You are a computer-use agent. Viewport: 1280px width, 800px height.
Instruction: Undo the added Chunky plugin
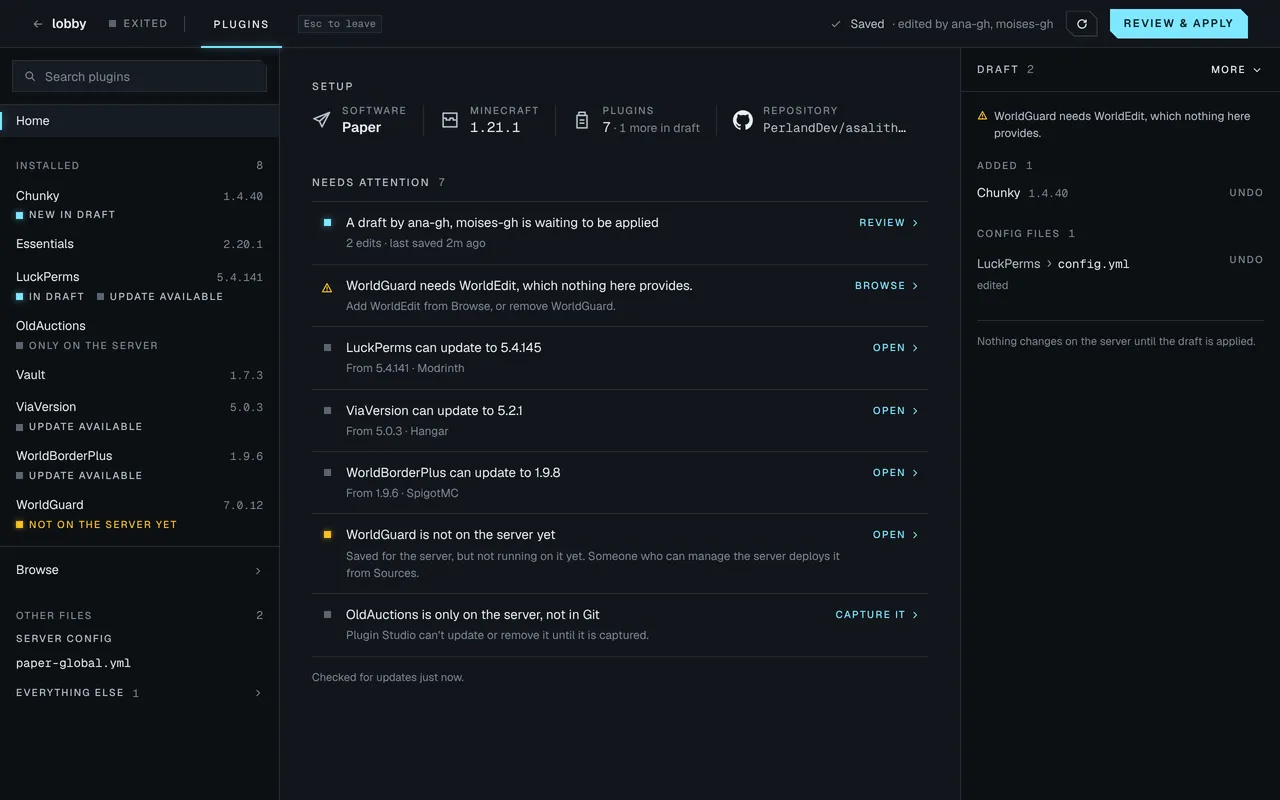coord(1246,193)
